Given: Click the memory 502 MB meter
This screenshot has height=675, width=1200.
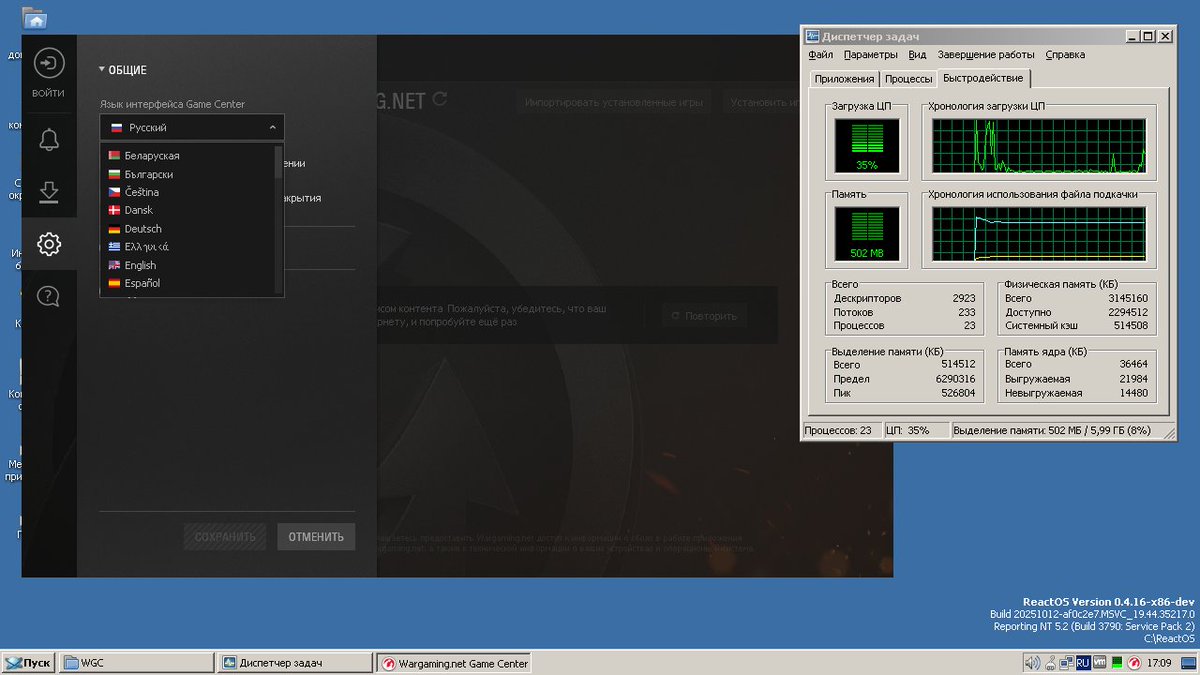Looking at the screenshot, I should tap(866, 234).
